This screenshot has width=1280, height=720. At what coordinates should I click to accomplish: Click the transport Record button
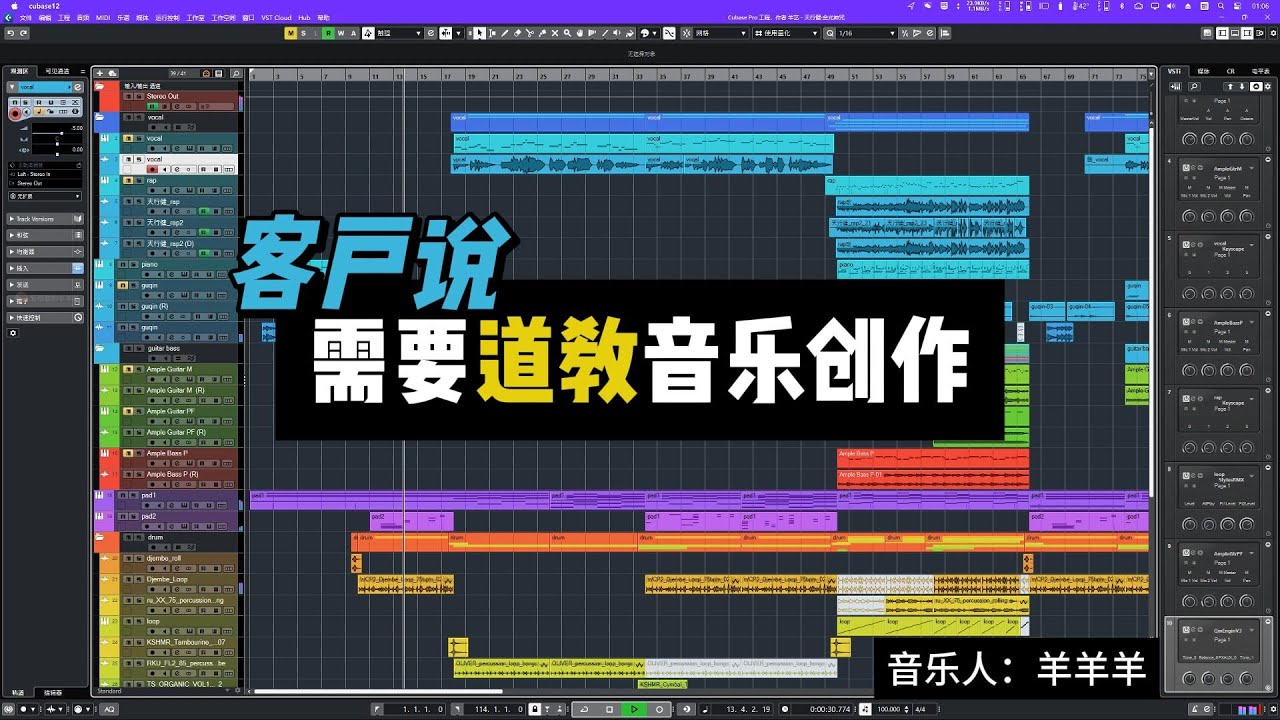tap(659, 709)
